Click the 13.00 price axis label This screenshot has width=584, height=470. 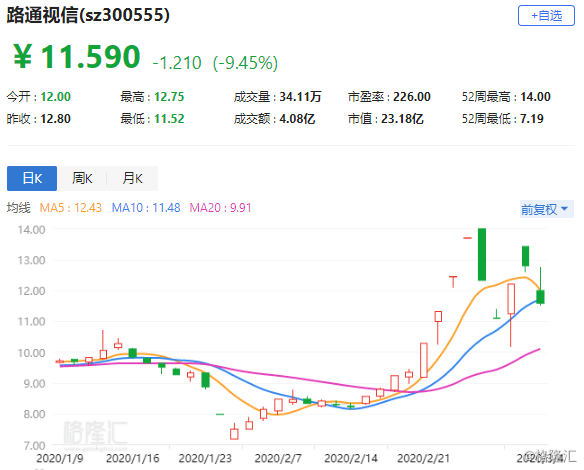click(x=31, y=260)
